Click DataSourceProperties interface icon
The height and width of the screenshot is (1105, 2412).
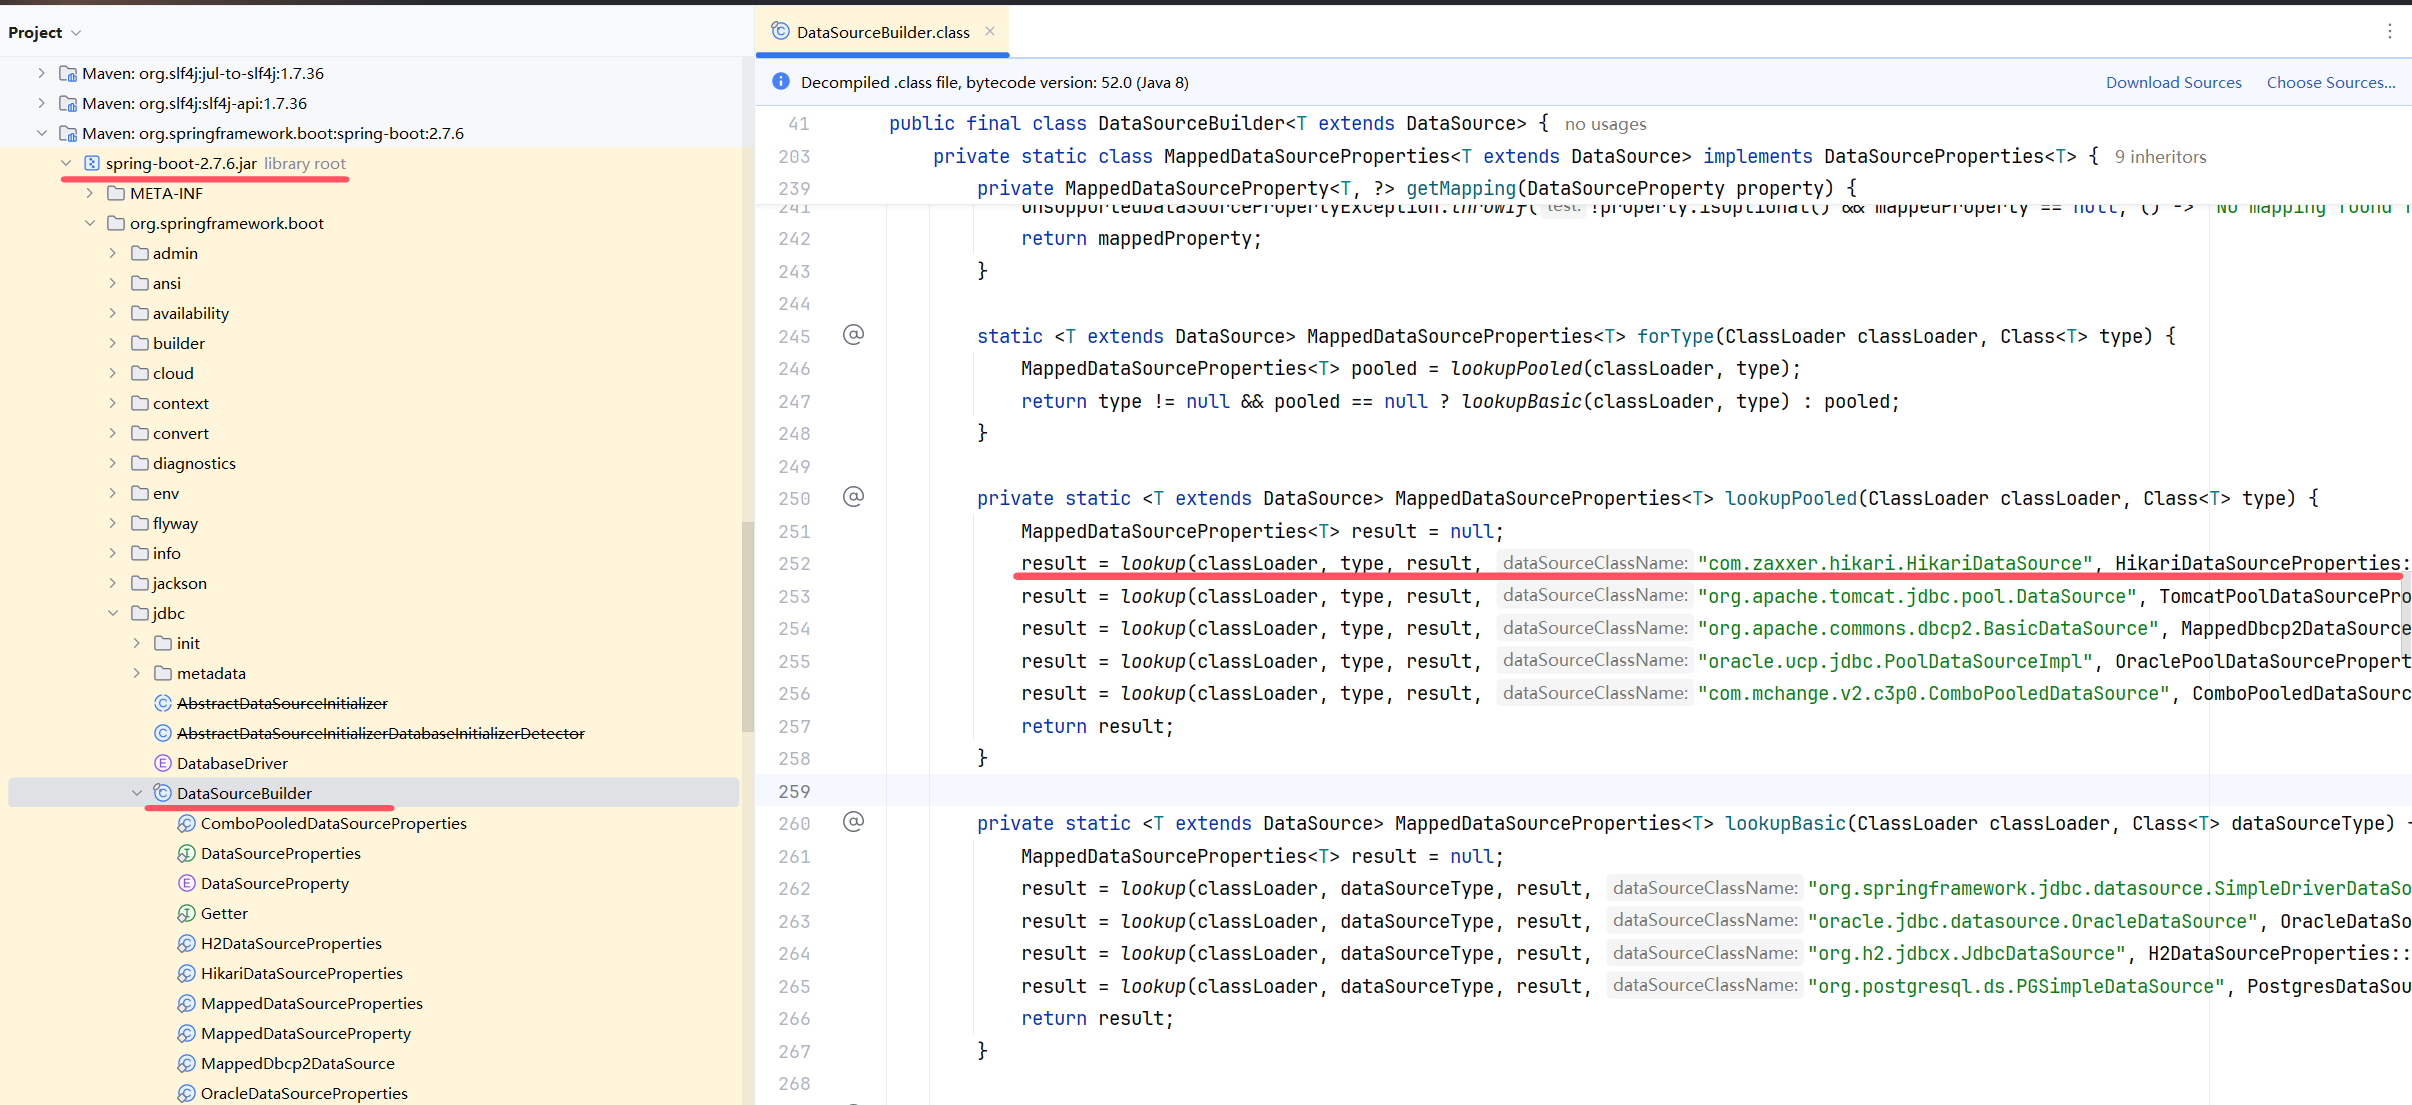click(x=186, y=853)
